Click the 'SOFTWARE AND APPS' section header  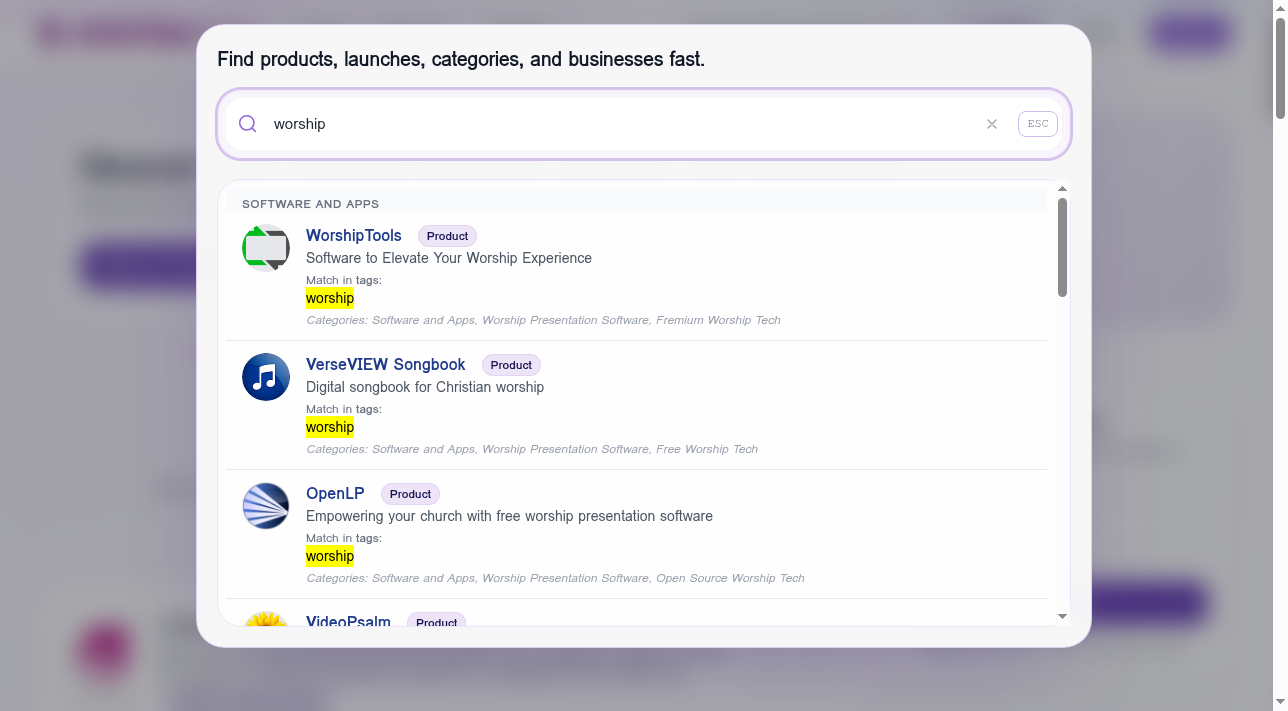[310, 204]
